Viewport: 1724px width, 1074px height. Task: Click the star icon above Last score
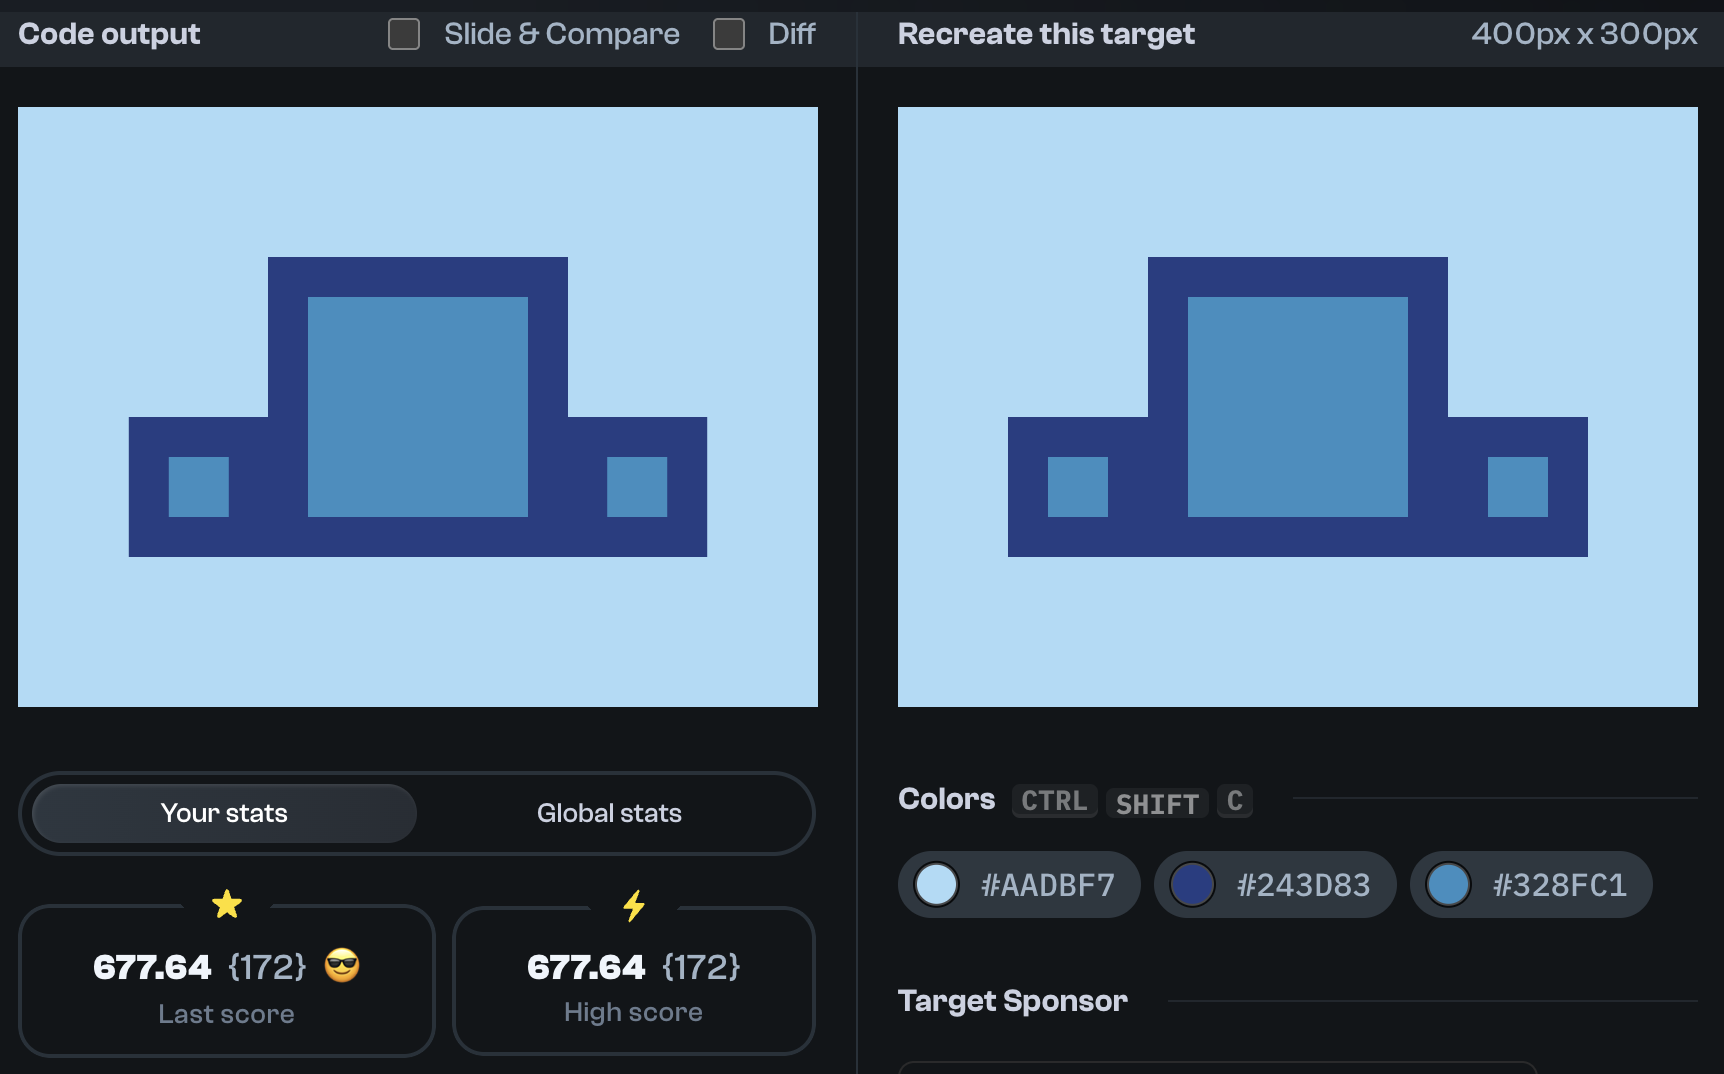[x=227, y=905]
